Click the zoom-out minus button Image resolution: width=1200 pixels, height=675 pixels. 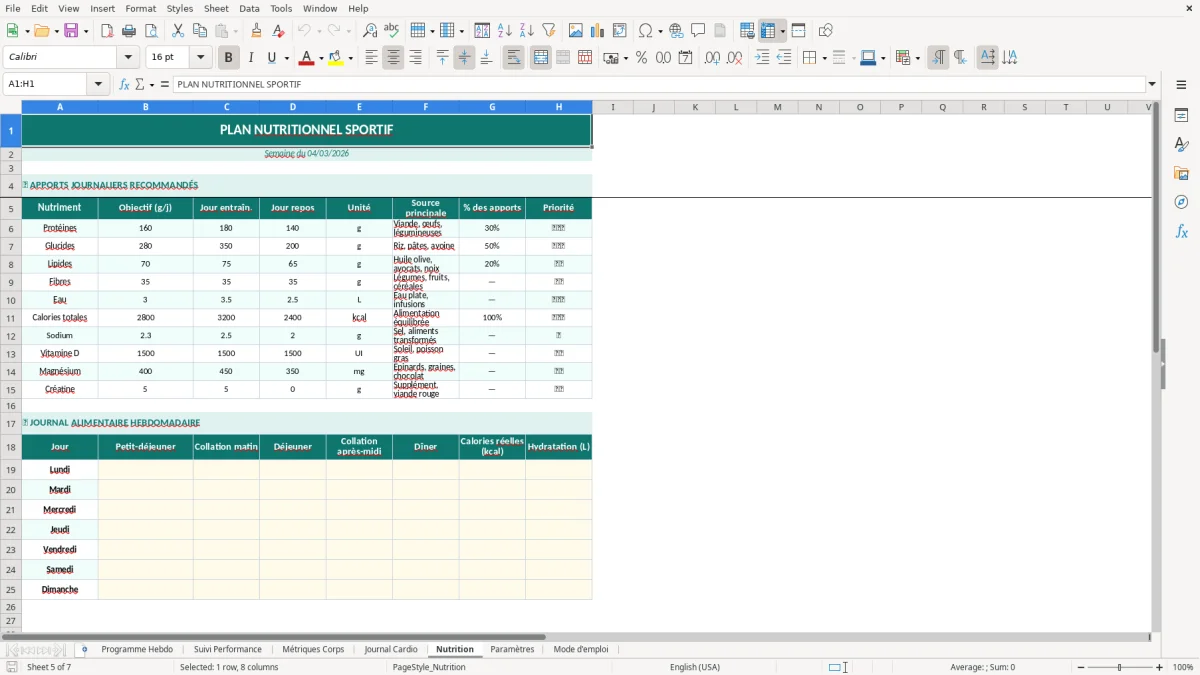click(1081, 667)
